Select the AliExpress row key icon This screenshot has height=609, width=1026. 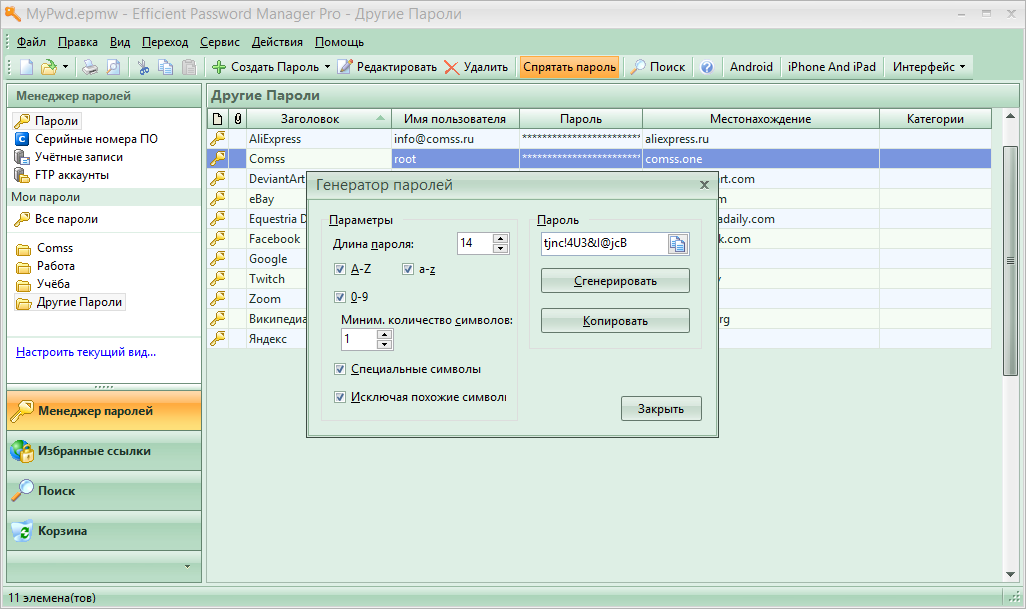point(217,139)
